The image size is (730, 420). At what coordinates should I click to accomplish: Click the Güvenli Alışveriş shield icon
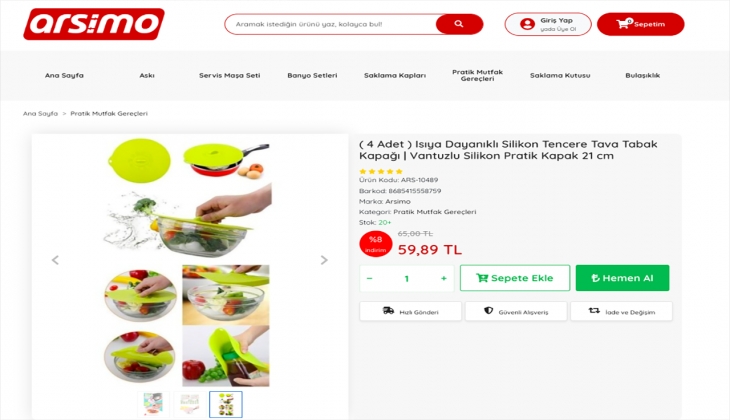[x=488, y=311]
